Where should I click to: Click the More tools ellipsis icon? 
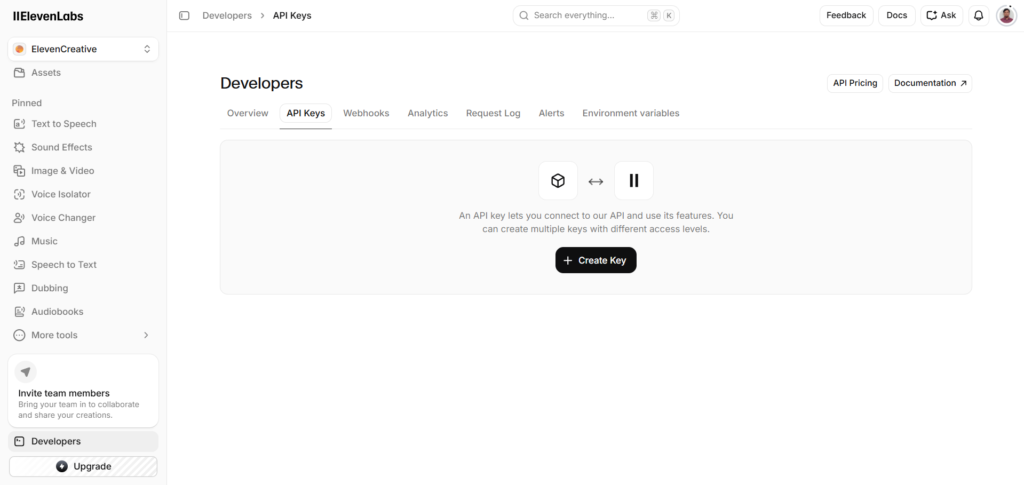click(x=20, y=335)
